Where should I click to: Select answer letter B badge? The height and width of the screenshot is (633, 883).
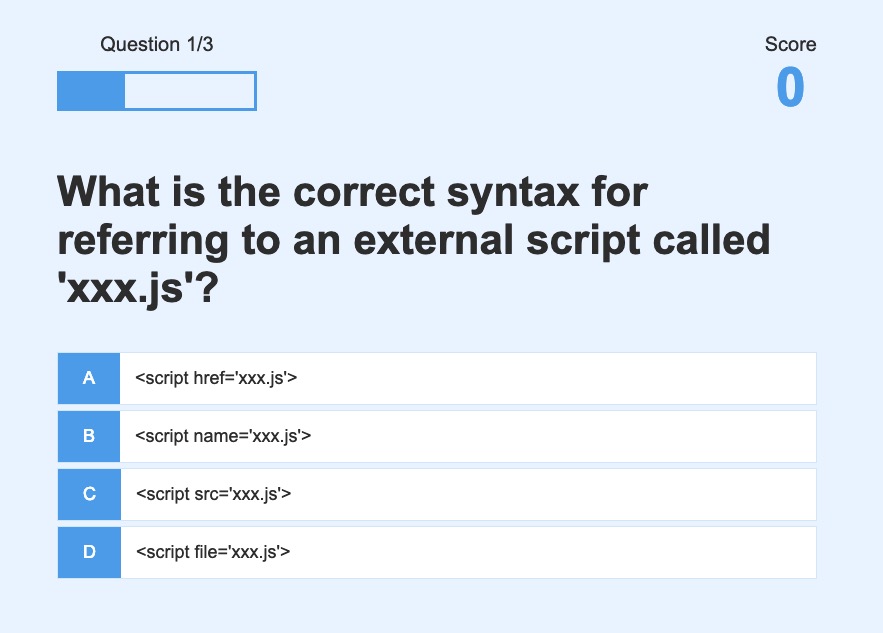pyautogui.click(x=89, y=436)
